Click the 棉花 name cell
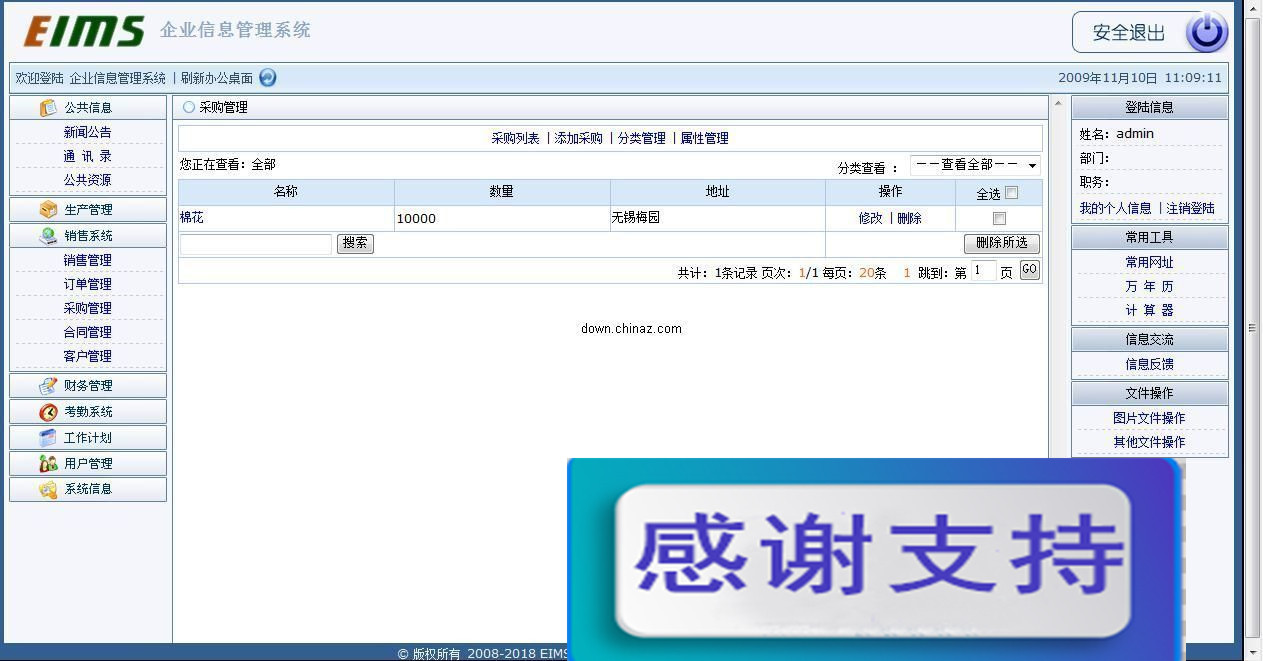This screenshot has width=1263, height=661. (286, 218)
